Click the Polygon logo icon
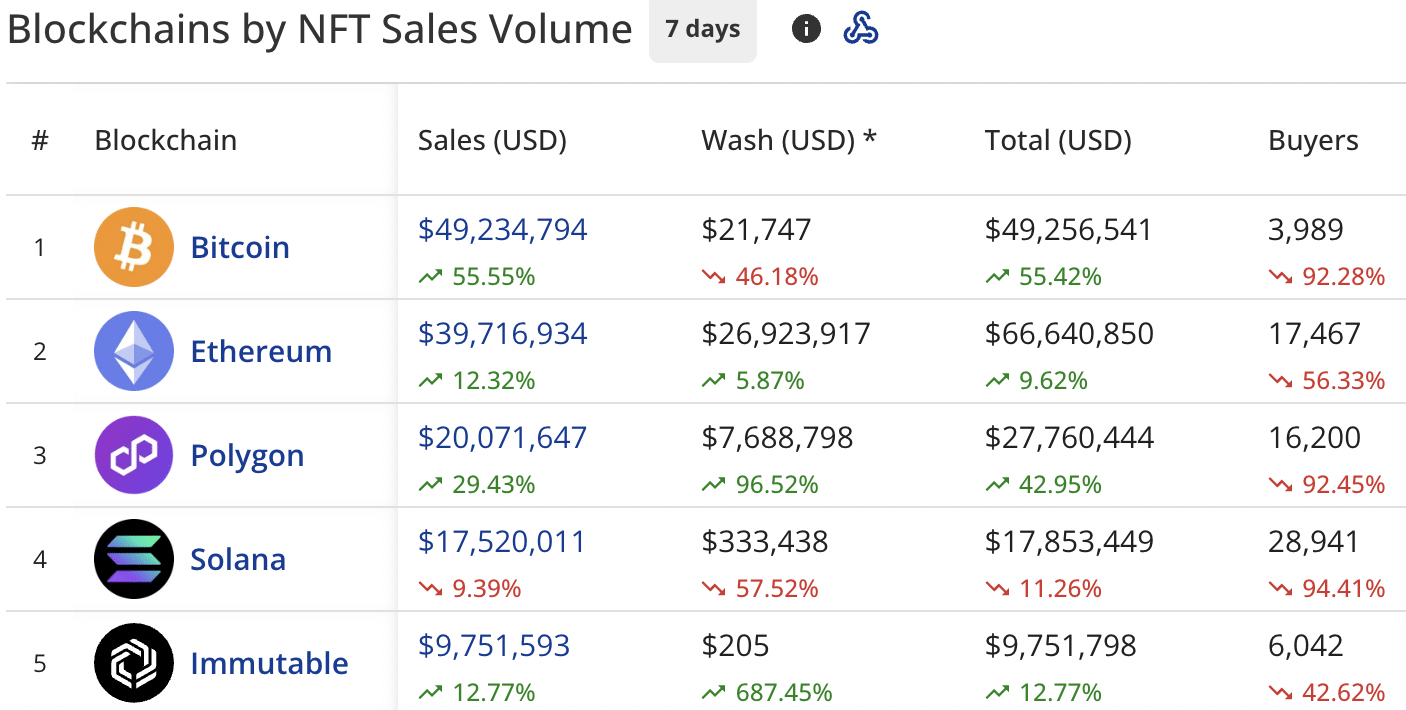 click(x=133, y=455)
